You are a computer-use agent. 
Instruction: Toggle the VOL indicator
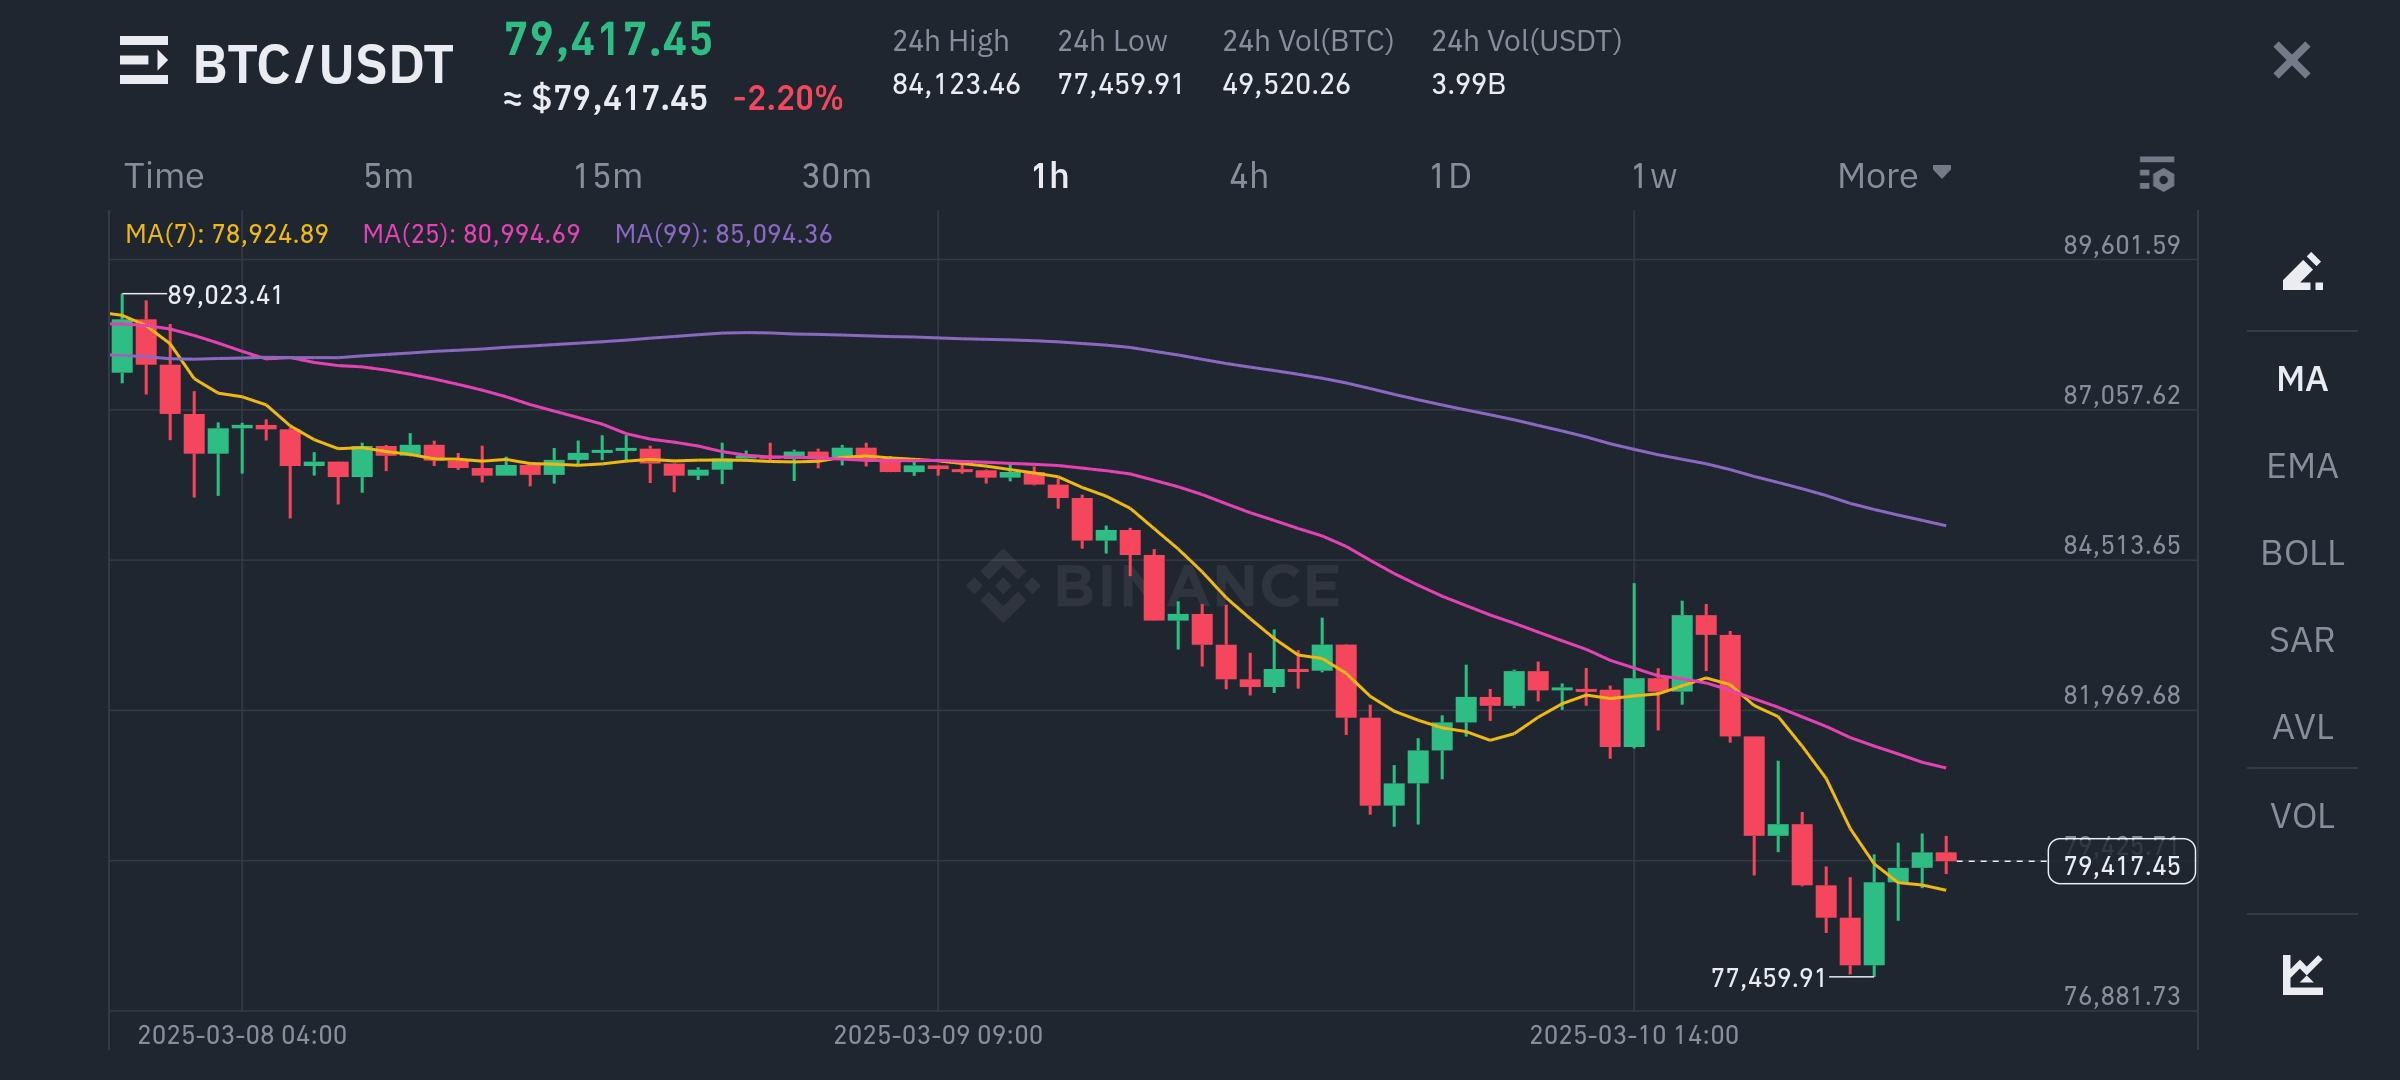2302,816
